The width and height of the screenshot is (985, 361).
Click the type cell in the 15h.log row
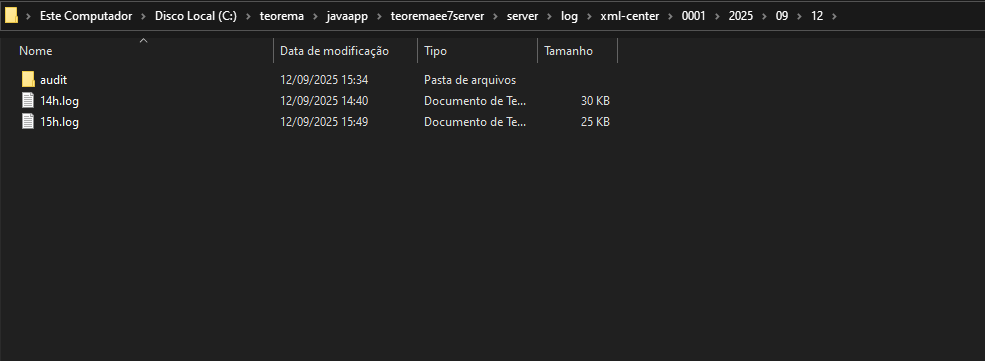tap(475, 122)
